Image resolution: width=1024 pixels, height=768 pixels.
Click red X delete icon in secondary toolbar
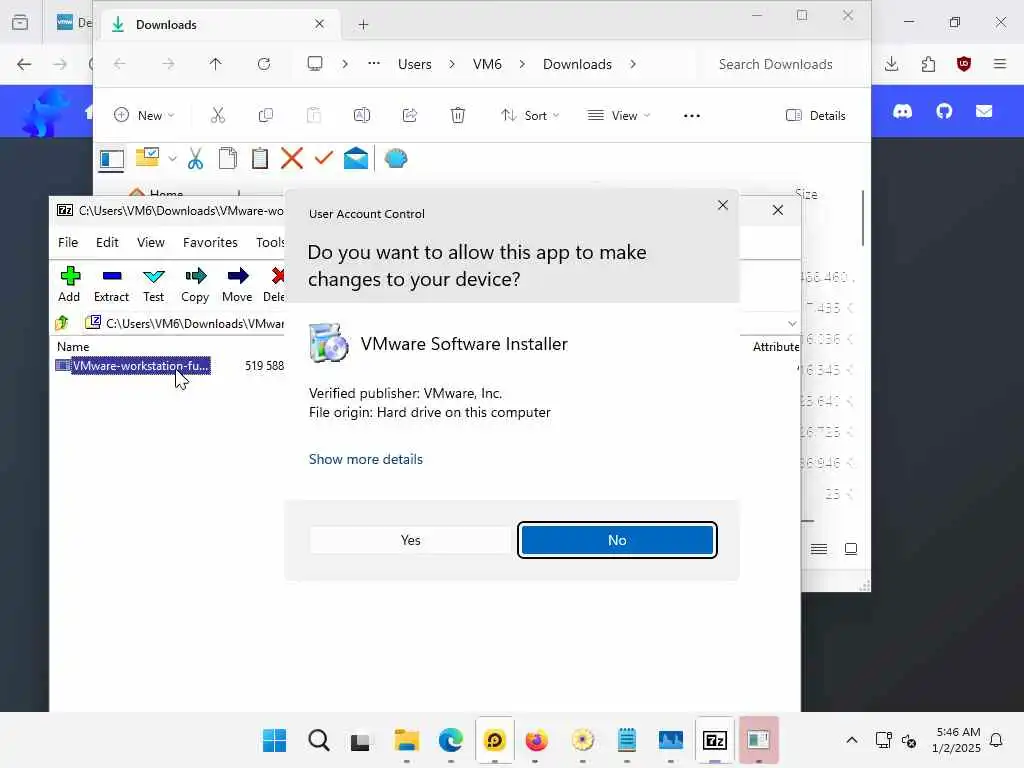[x=292, y=158]
